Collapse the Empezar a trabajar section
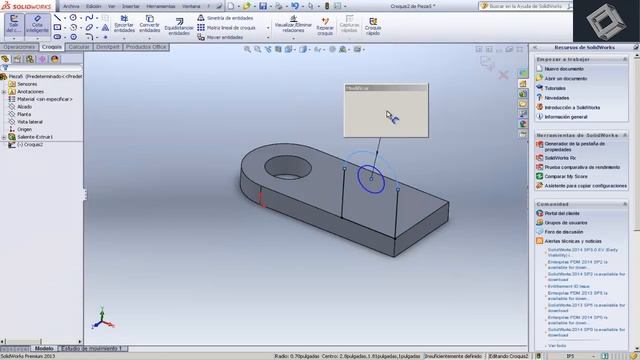Screen dimensions: 640x360 pos(625,59)
